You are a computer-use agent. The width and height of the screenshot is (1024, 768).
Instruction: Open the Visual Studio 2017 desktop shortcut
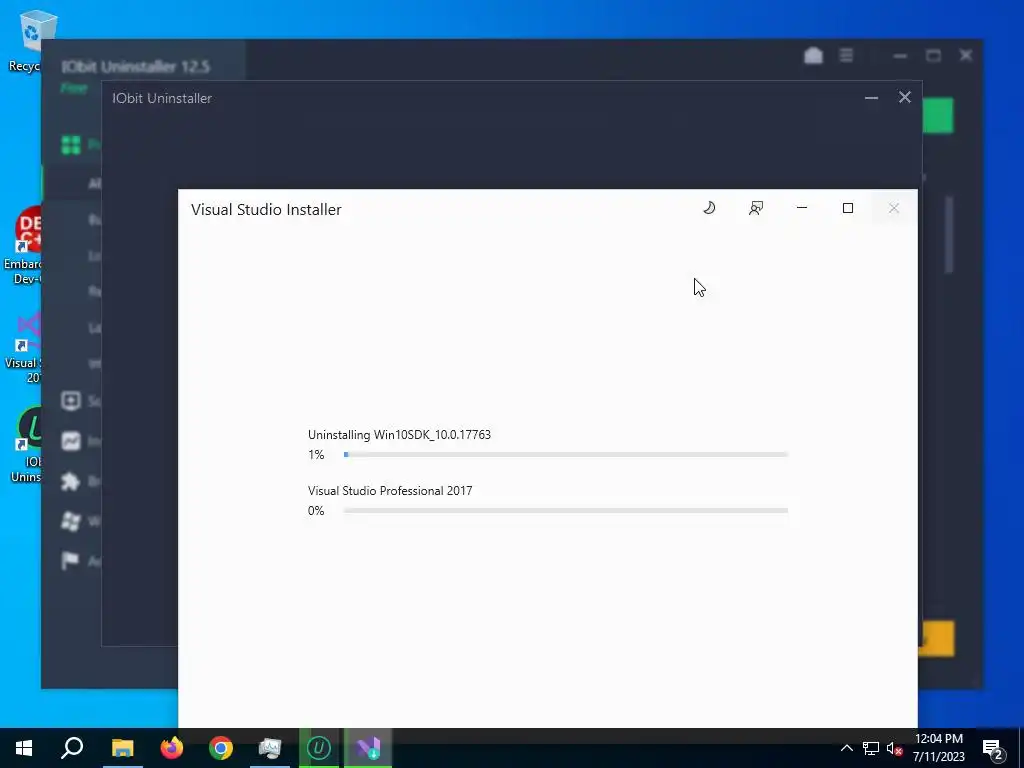(24, 347)
